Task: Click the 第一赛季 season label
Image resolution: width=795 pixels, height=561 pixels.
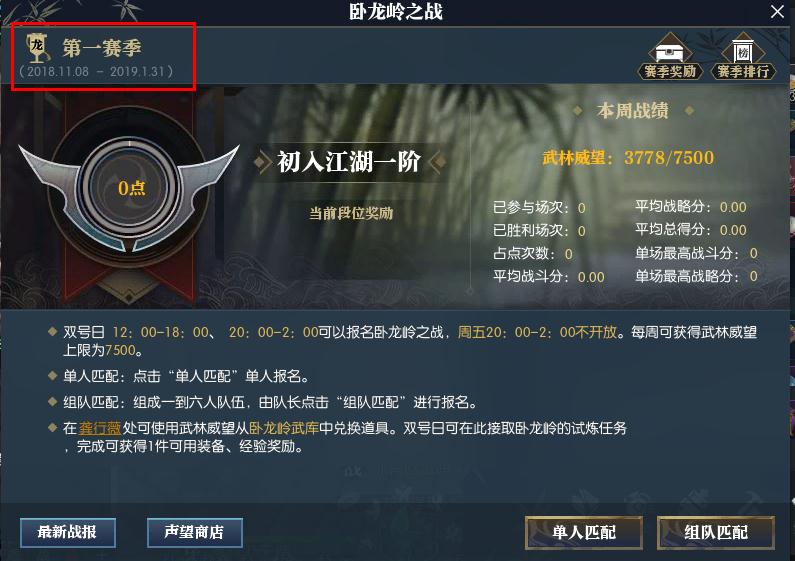Action: click(102, 48)
